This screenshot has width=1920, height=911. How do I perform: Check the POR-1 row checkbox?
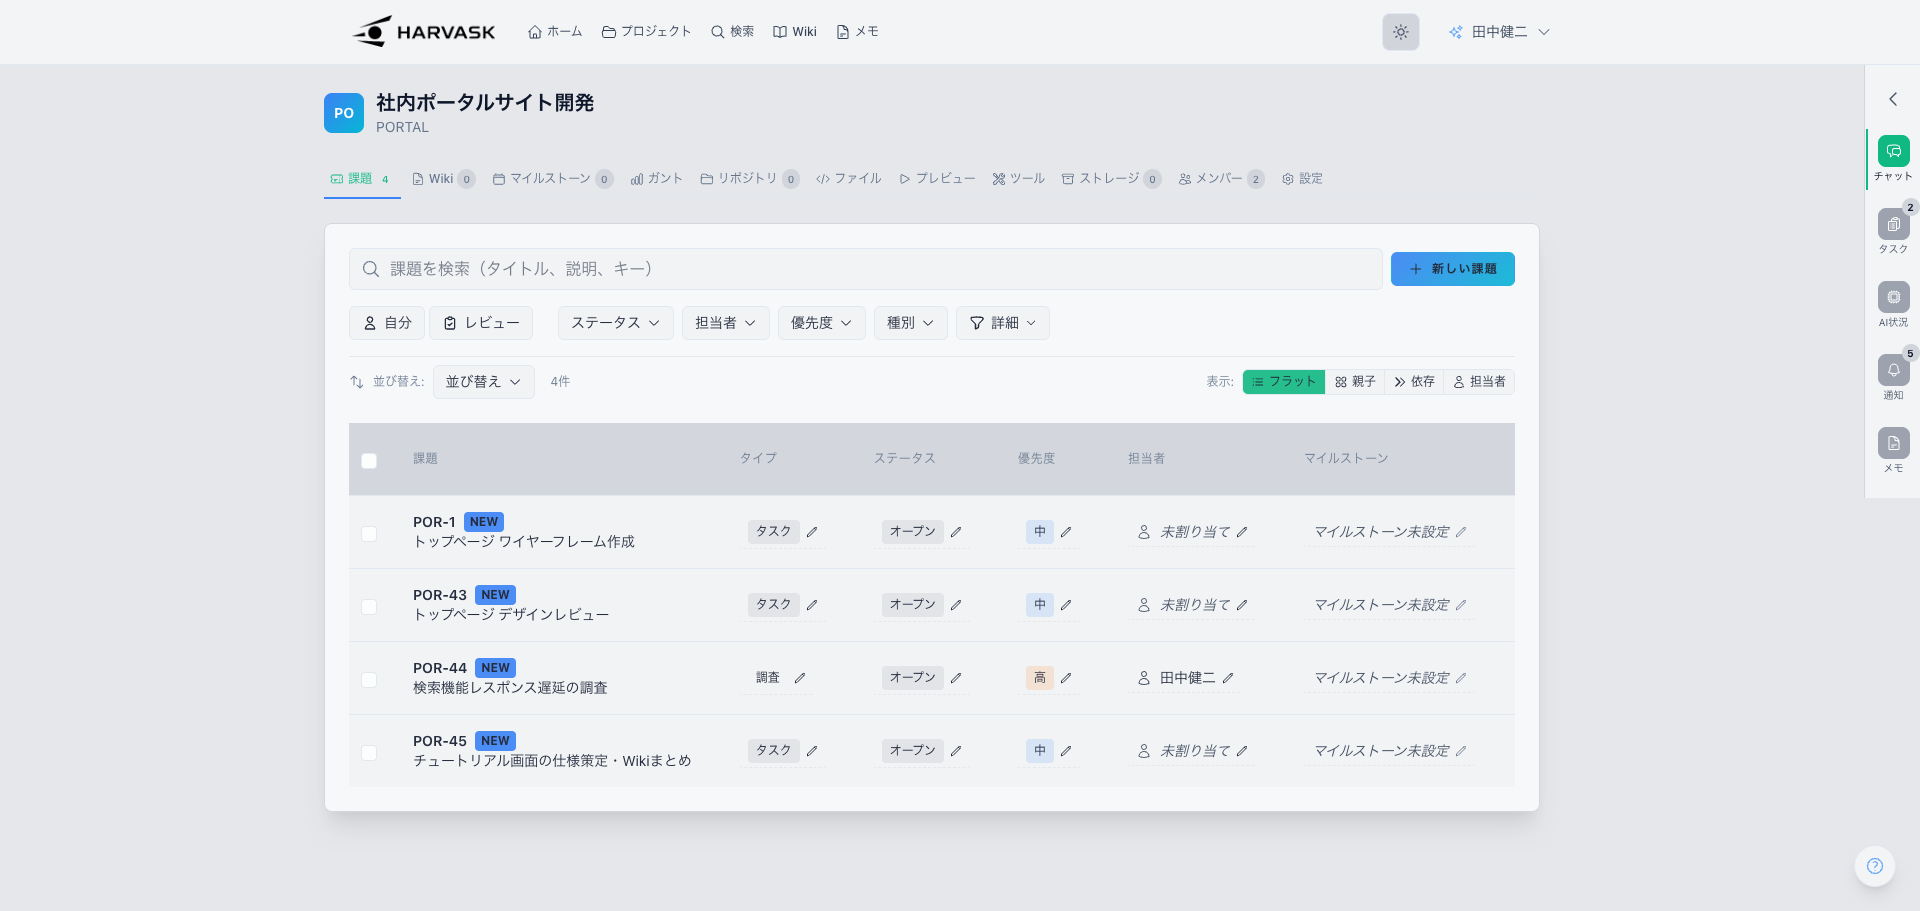tap(369, 534)
